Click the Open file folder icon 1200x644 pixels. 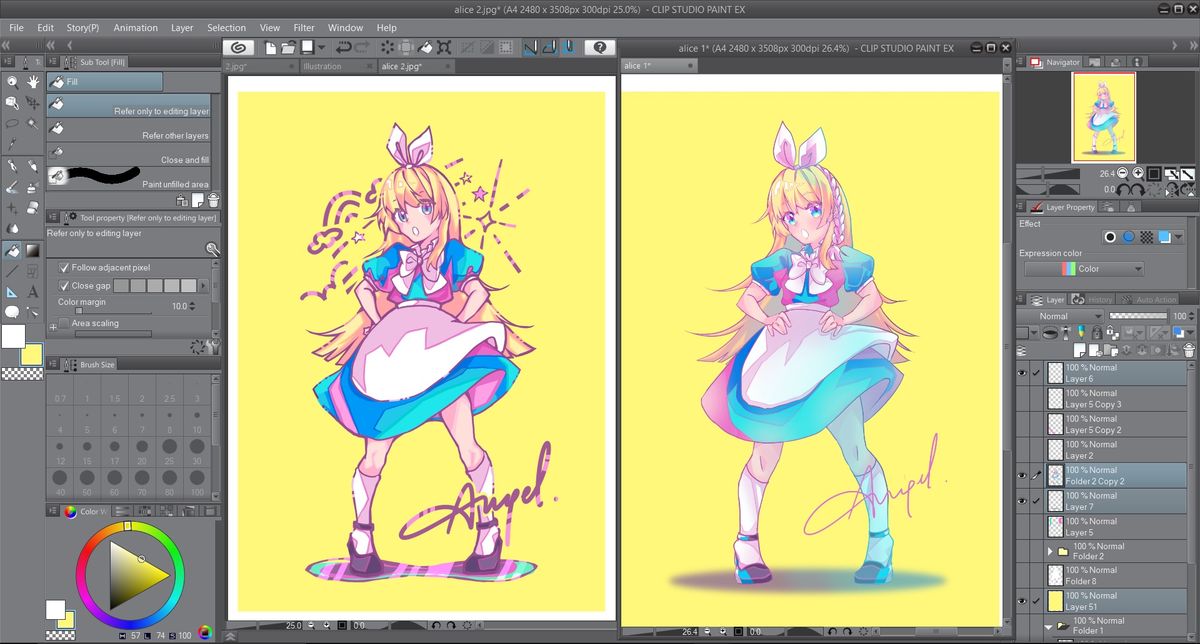tap(288, 47)
